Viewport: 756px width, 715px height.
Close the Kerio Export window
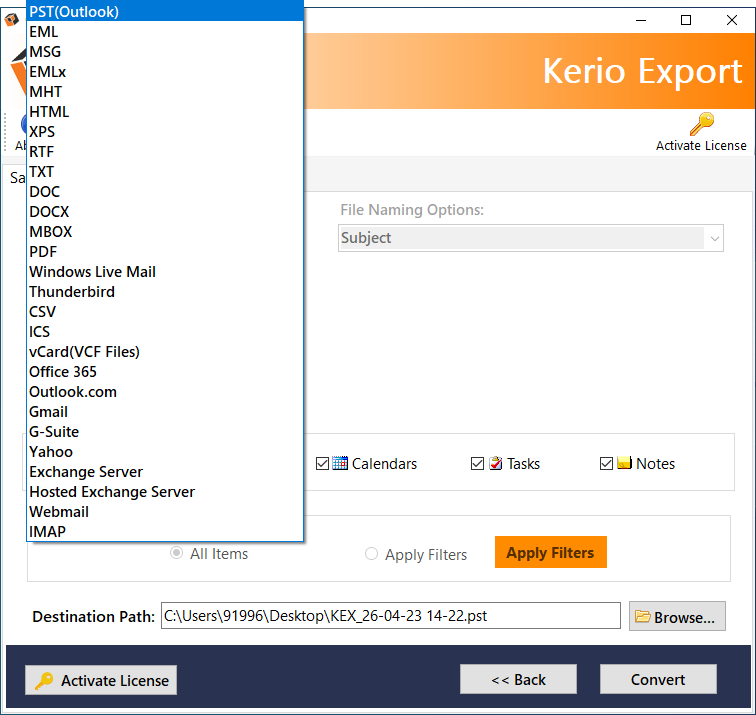pos(731,20)
